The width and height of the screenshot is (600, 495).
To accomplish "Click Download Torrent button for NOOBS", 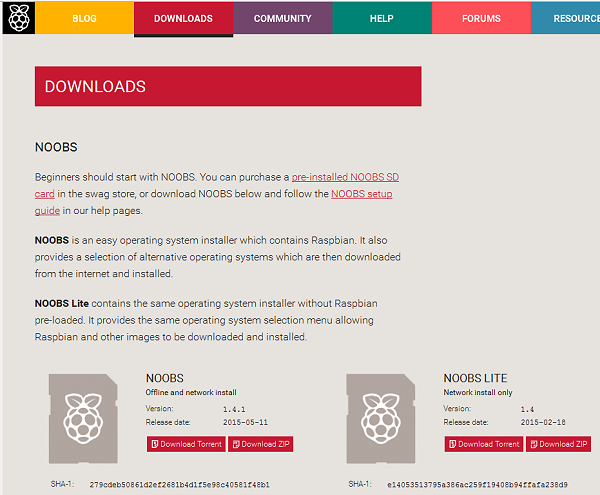I will click(186, 444).
